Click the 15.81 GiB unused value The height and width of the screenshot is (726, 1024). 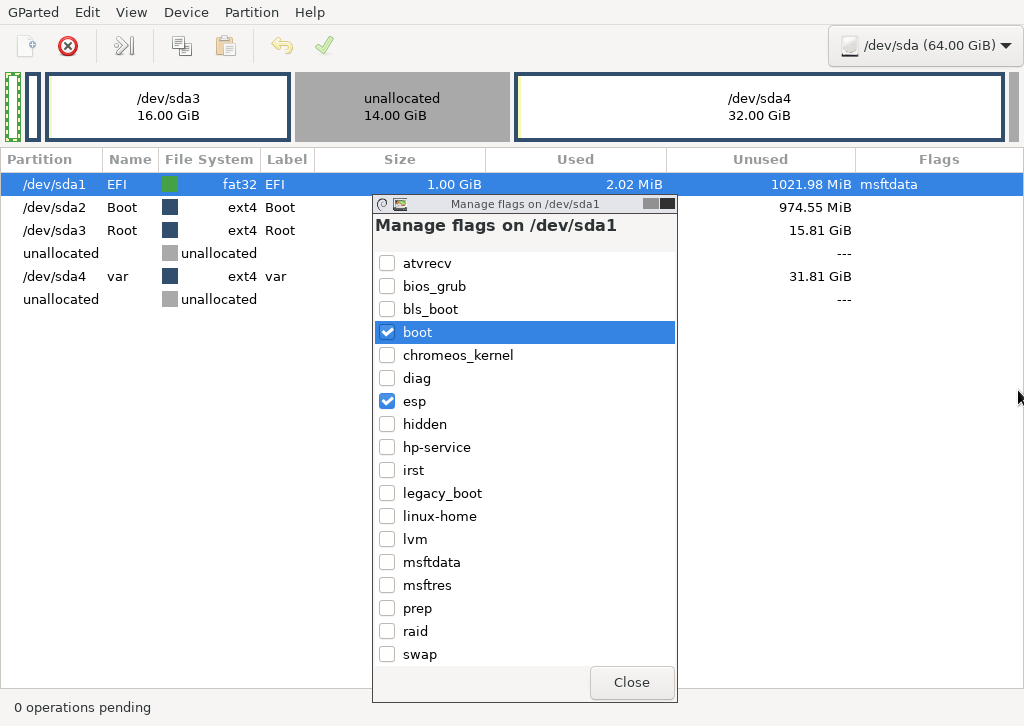(x=820, y=230)
